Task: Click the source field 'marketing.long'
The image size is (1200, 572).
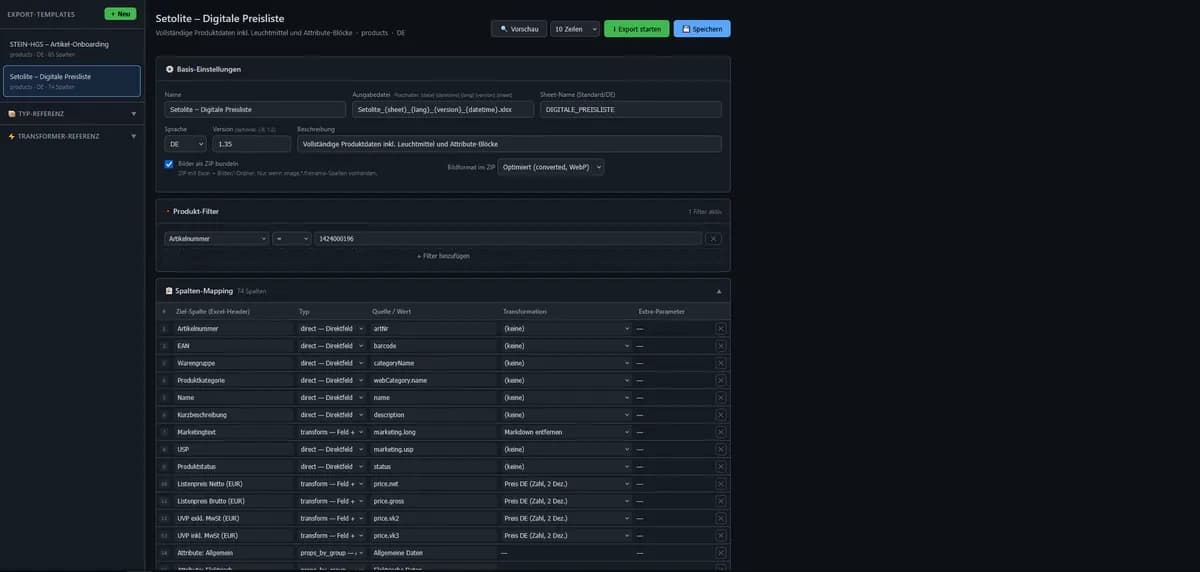Action: coord(433,432)
